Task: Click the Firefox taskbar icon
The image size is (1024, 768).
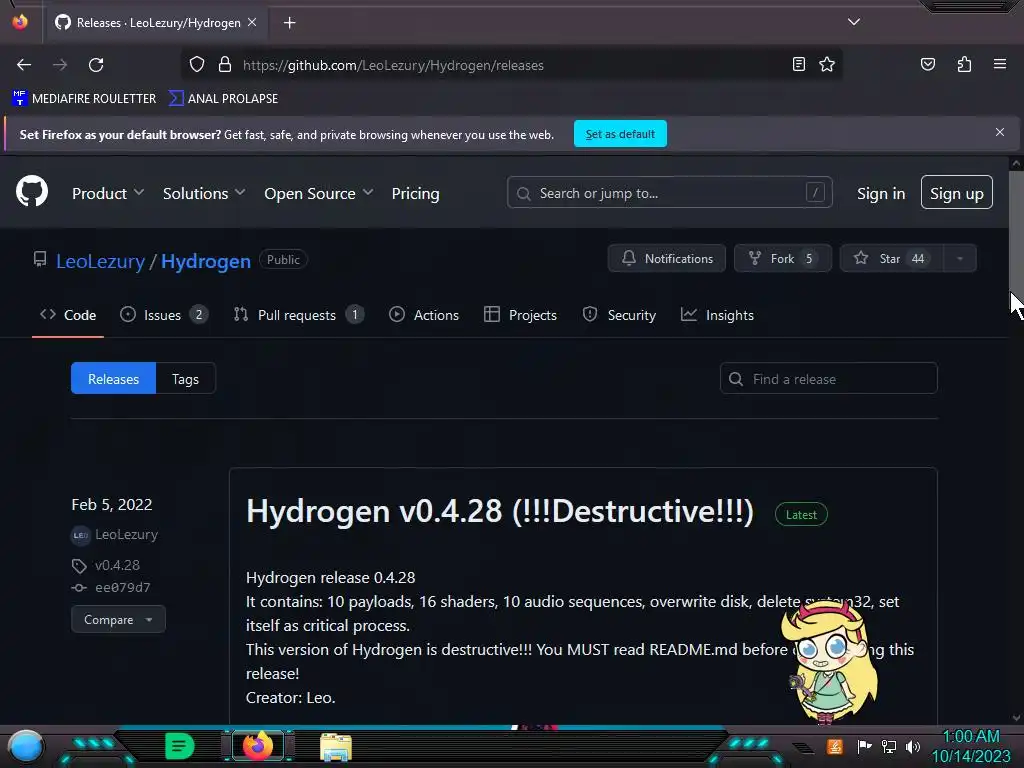Action: (257, 746)
